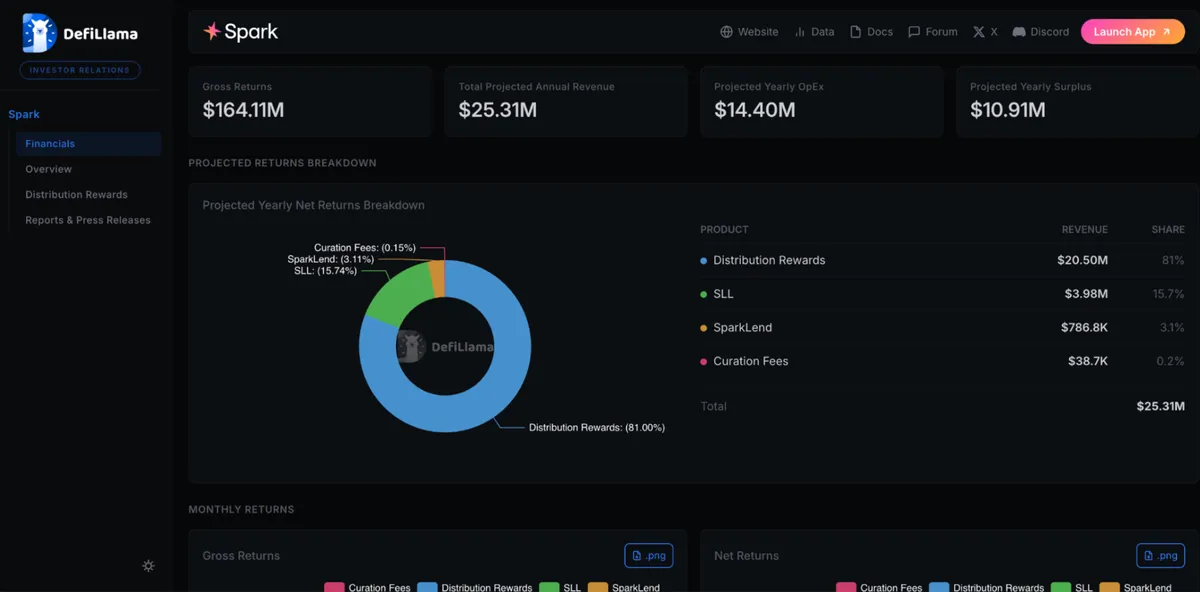Click the 'Distribution Rewards: (81.00%)' chart label

pos(597,428)
